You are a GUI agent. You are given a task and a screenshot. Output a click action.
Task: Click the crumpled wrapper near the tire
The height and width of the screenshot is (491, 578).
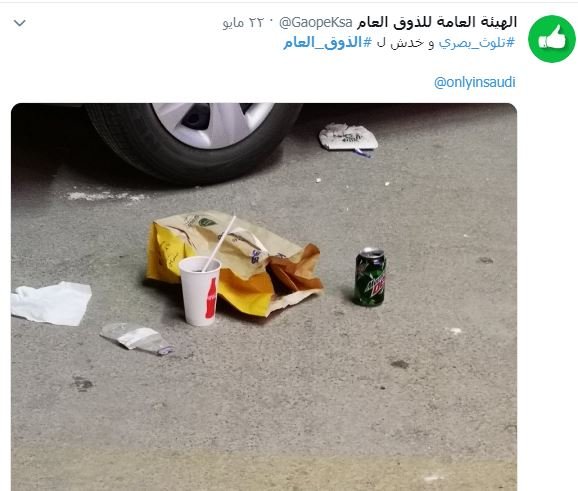click(348, 138)
